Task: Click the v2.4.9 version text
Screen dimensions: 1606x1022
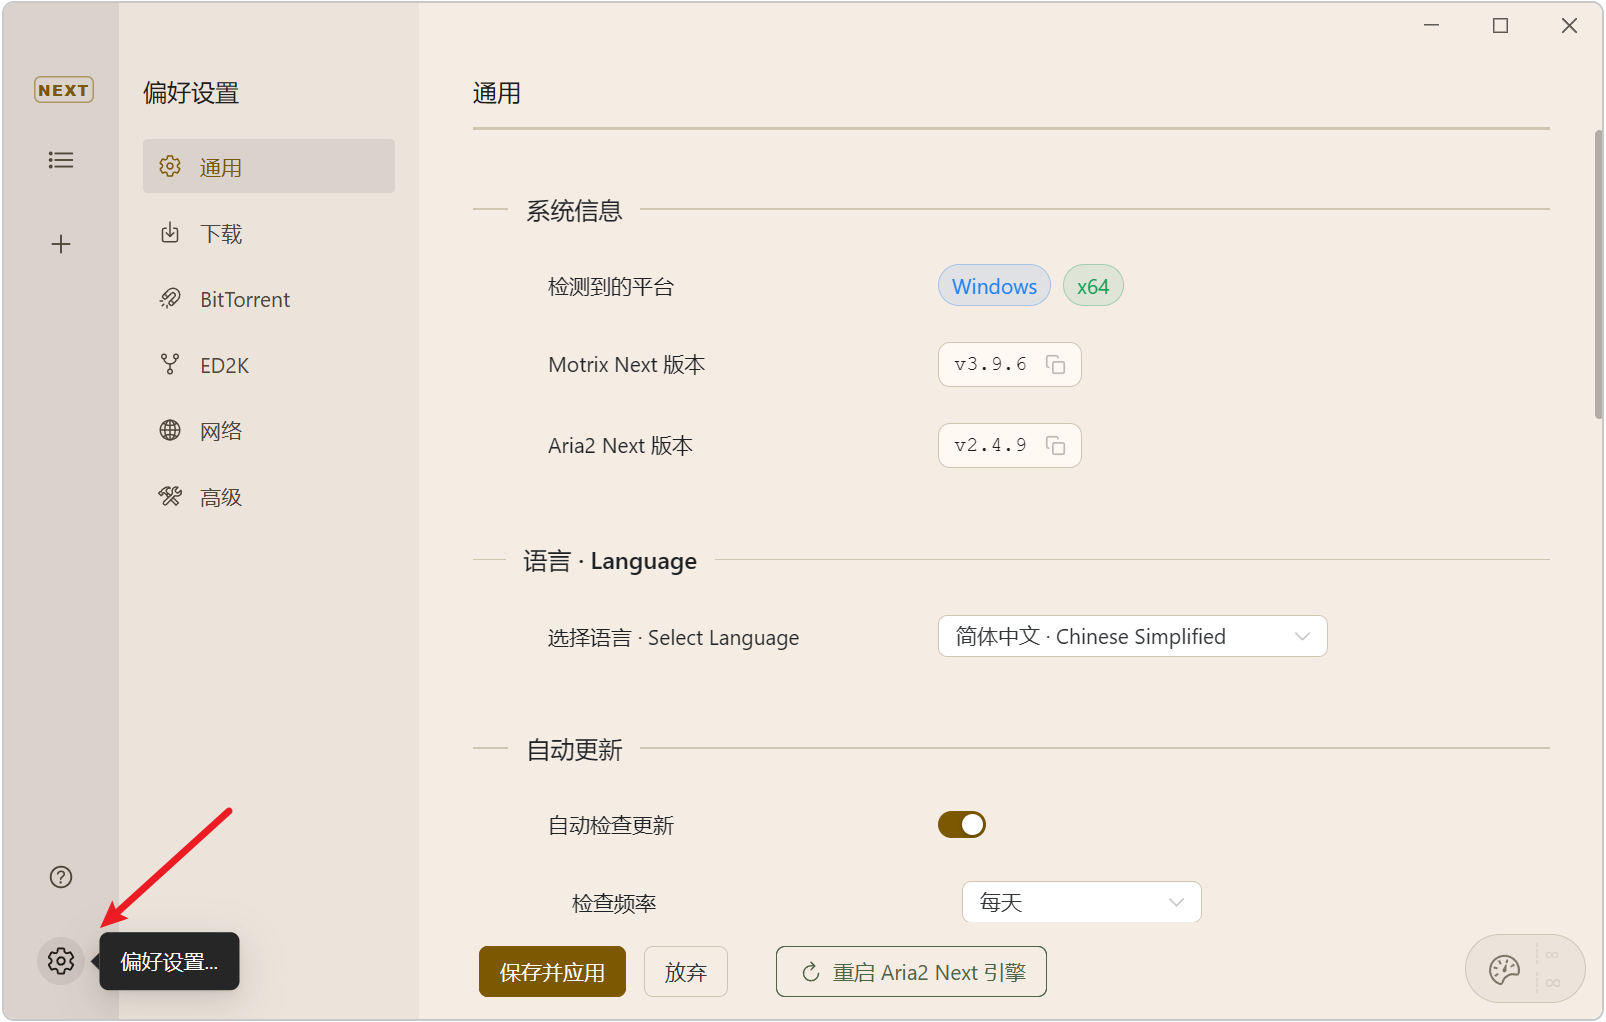Action: pyautogui.click(x=990, y=445)
